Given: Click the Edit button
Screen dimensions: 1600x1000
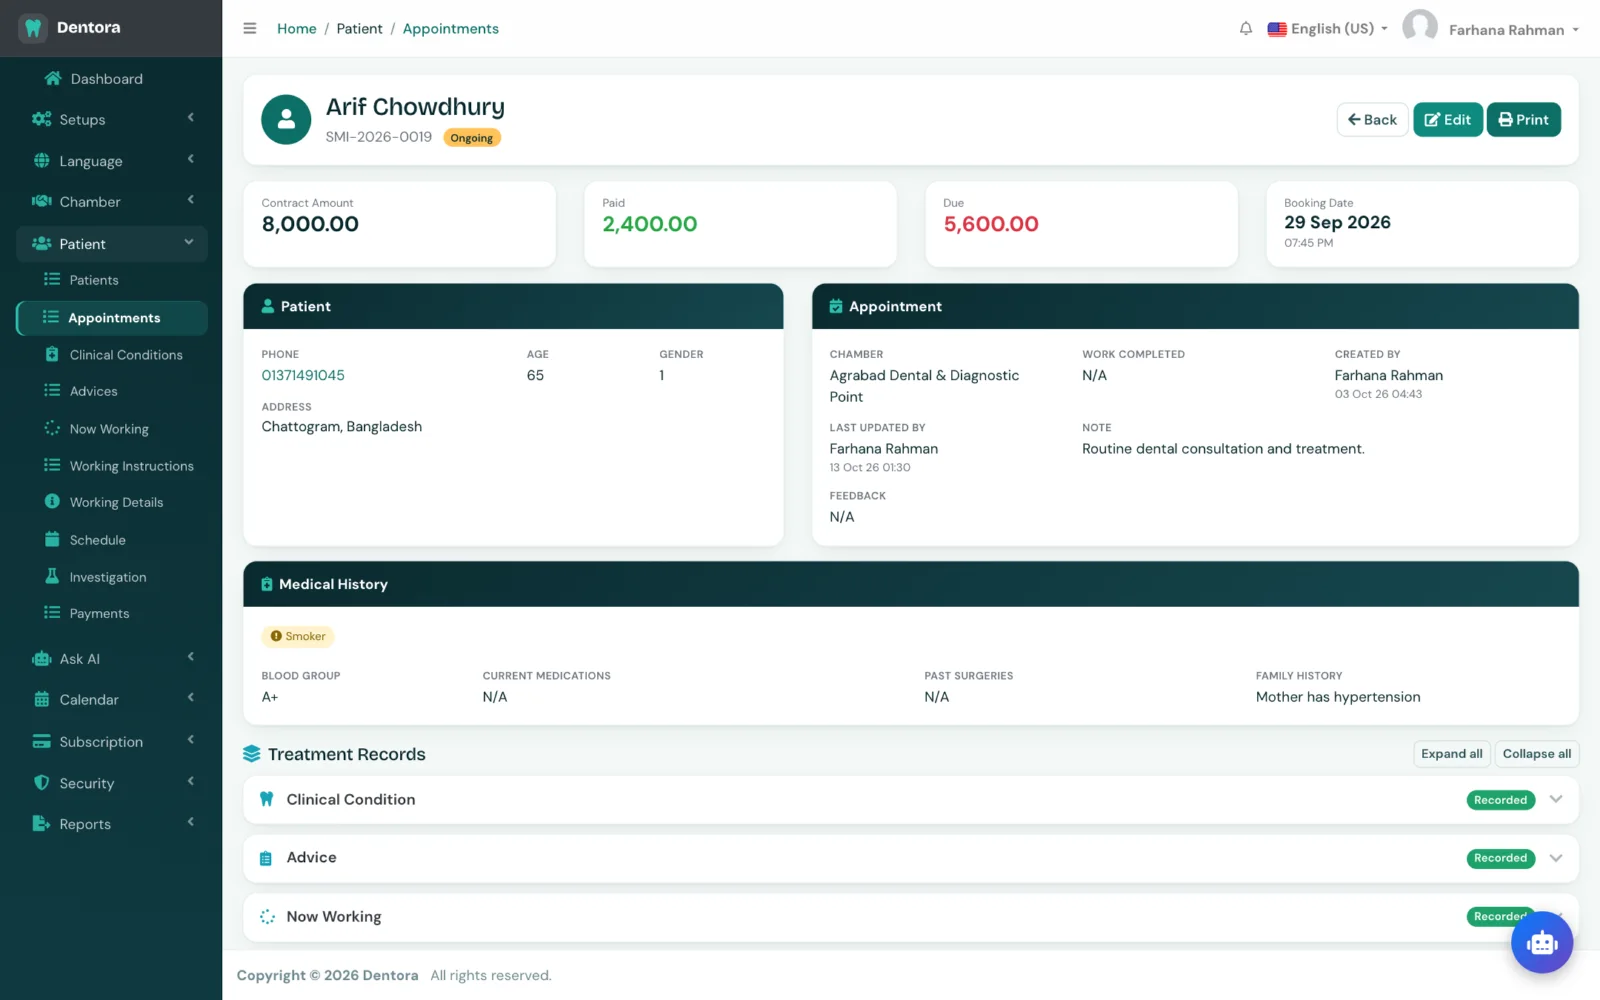Looking at the screenshot, I should 1447,120.
